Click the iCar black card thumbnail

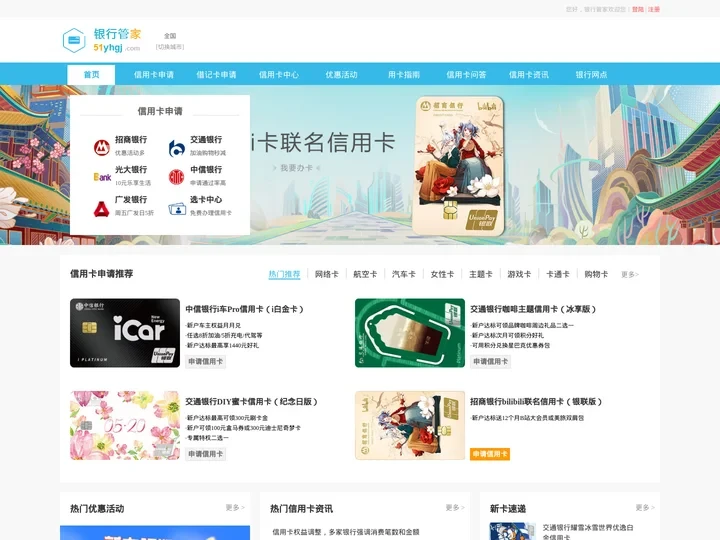pos(125,333)
